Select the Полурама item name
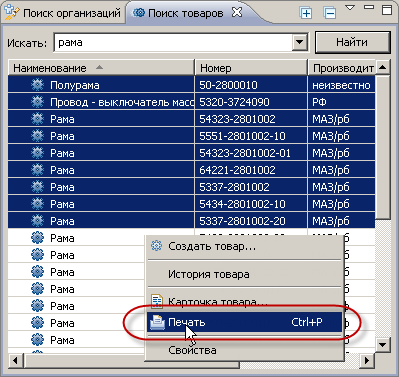The height and width of the screenshot is (377, 399). (x=75, y=85)
